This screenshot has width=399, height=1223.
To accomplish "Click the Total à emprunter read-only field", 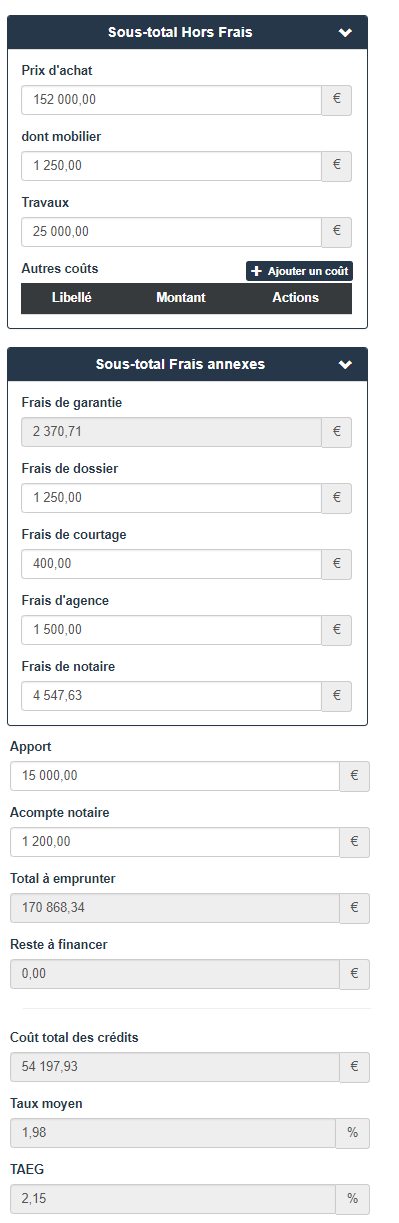I will (175, 908).
